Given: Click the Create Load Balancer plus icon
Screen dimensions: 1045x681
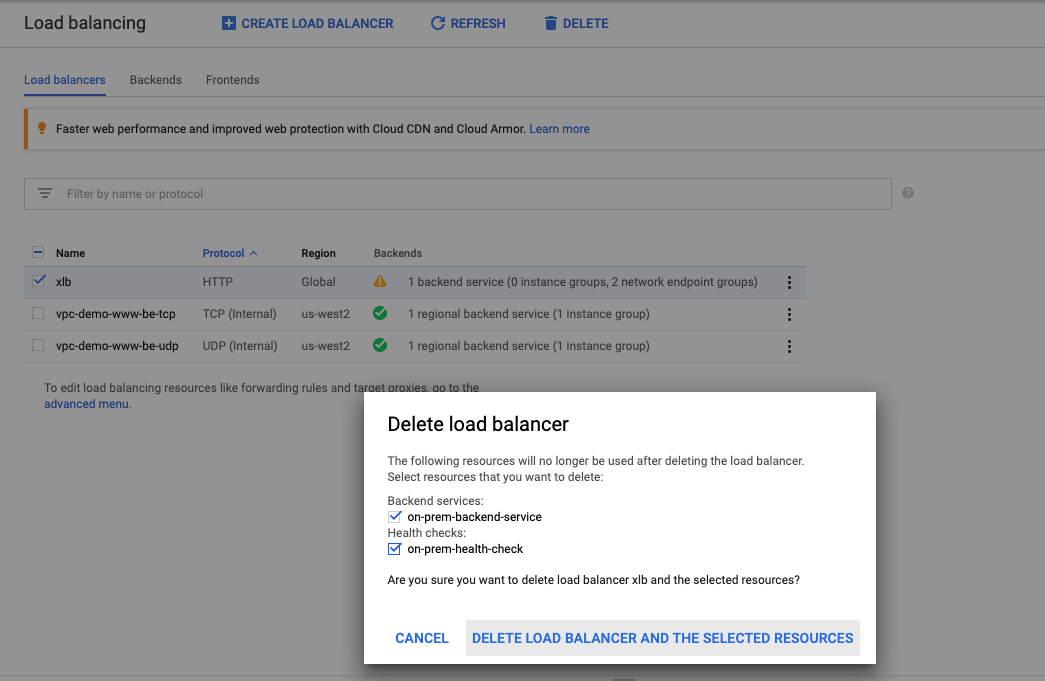Looking at the screenshot, I should click(229, 23).
